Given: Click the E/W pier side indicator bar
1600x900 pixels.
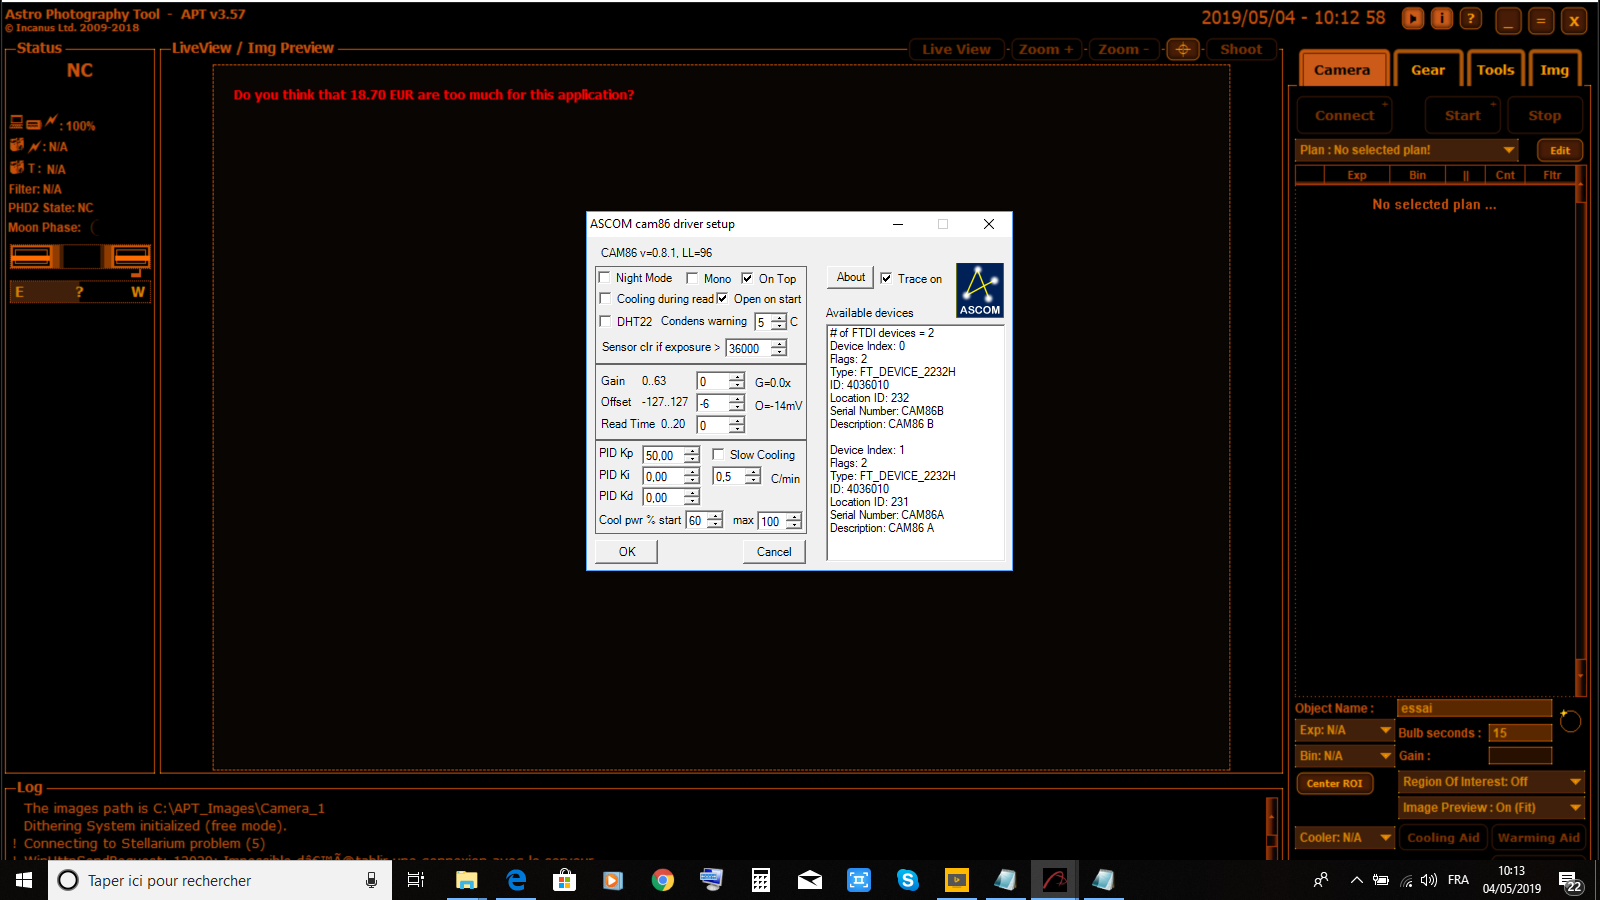Looking at the screenshot, I should click(80, 292).
